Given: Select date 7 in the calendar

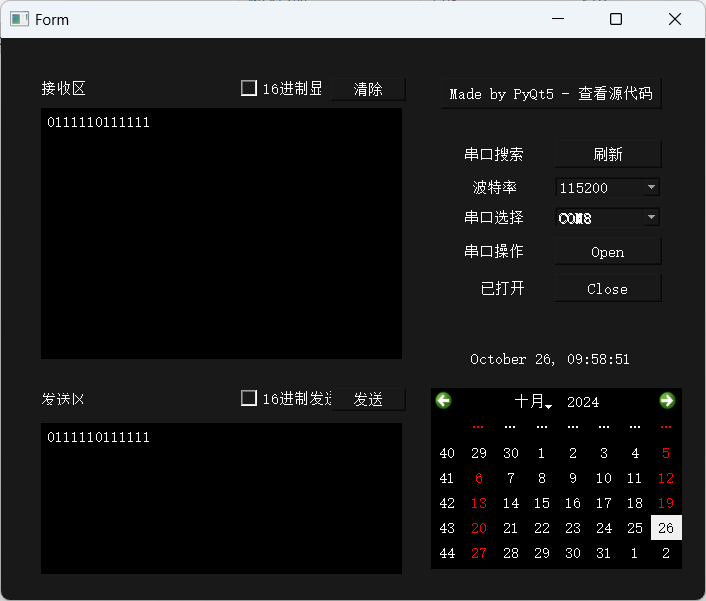Looking at the screenshot, I should coord(511,478).
